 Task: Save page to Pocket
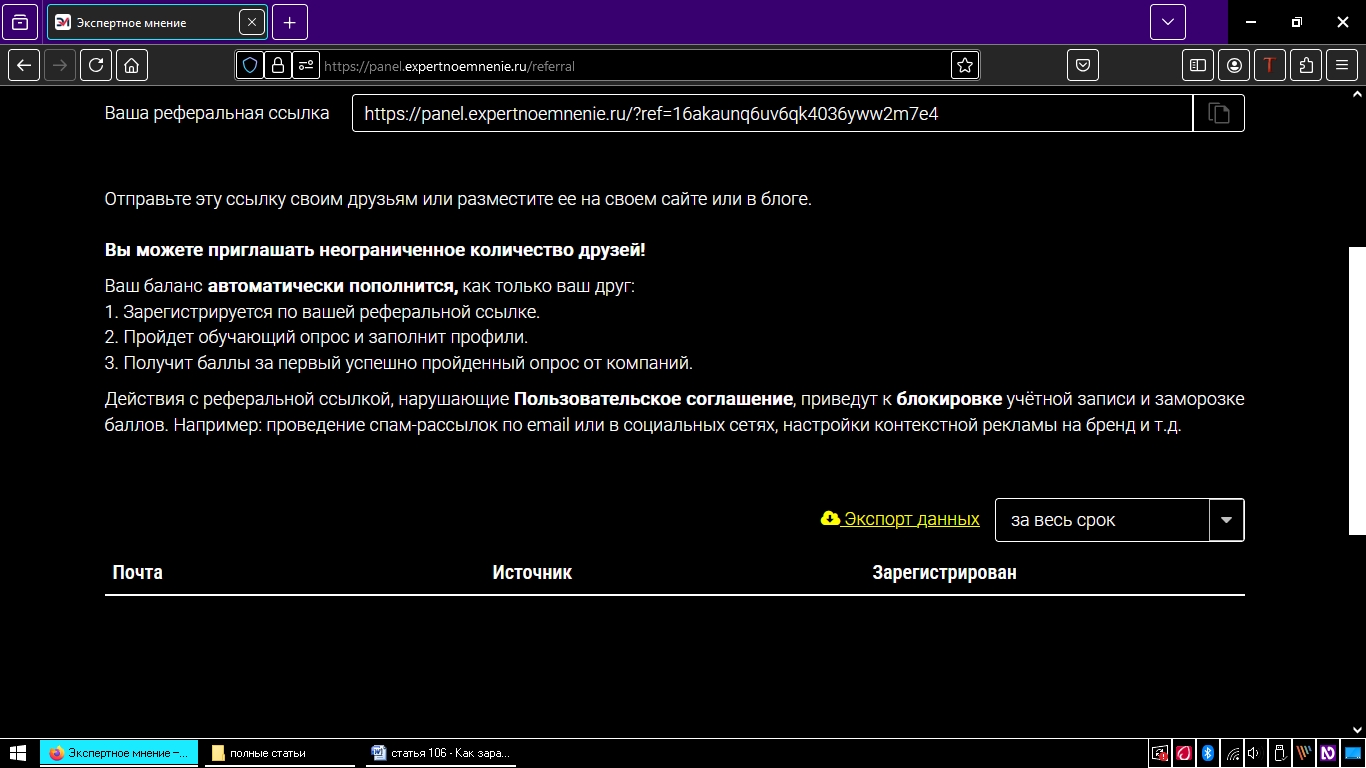1083,65
